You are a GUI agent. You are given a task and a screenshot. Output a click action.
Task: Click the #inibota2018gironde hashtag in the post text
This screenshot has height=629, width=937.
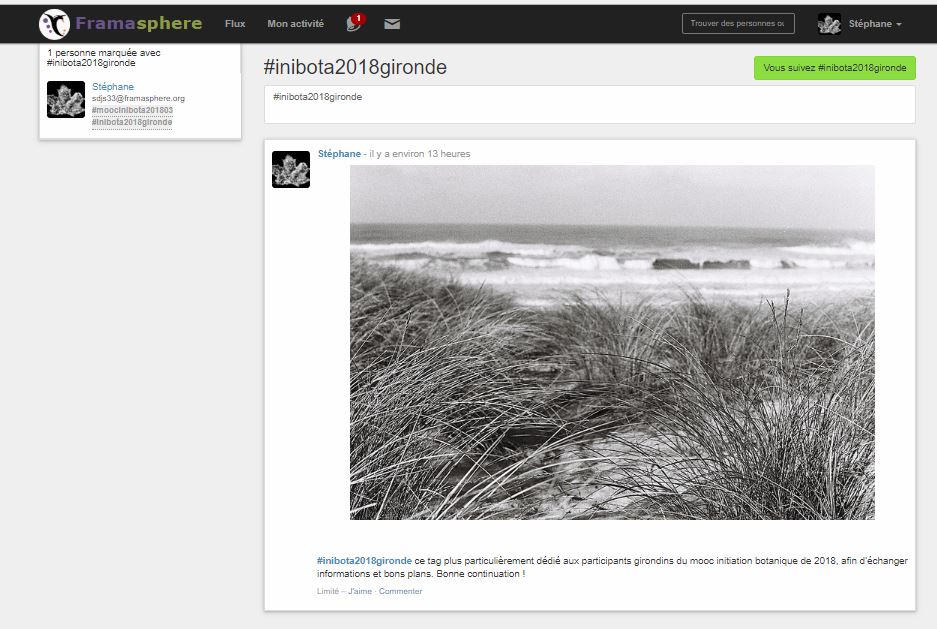364,561
